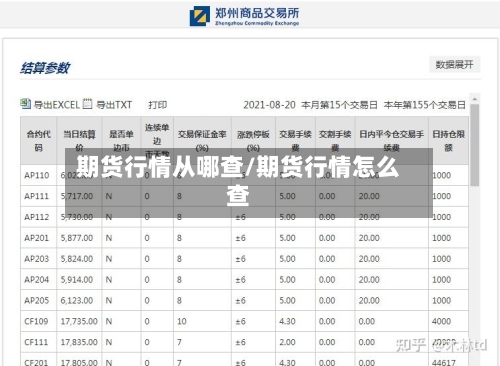The width and height of the screenshot is (500, 366).
Task: Click the 合约代码 column header
Action: coord(39,141)
